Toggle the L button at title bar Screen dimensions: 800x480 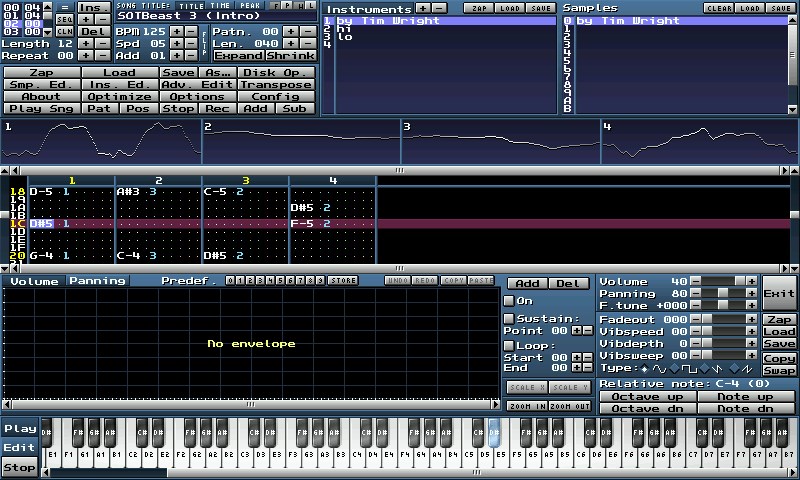pyautogui.click(x=311, y=6)
